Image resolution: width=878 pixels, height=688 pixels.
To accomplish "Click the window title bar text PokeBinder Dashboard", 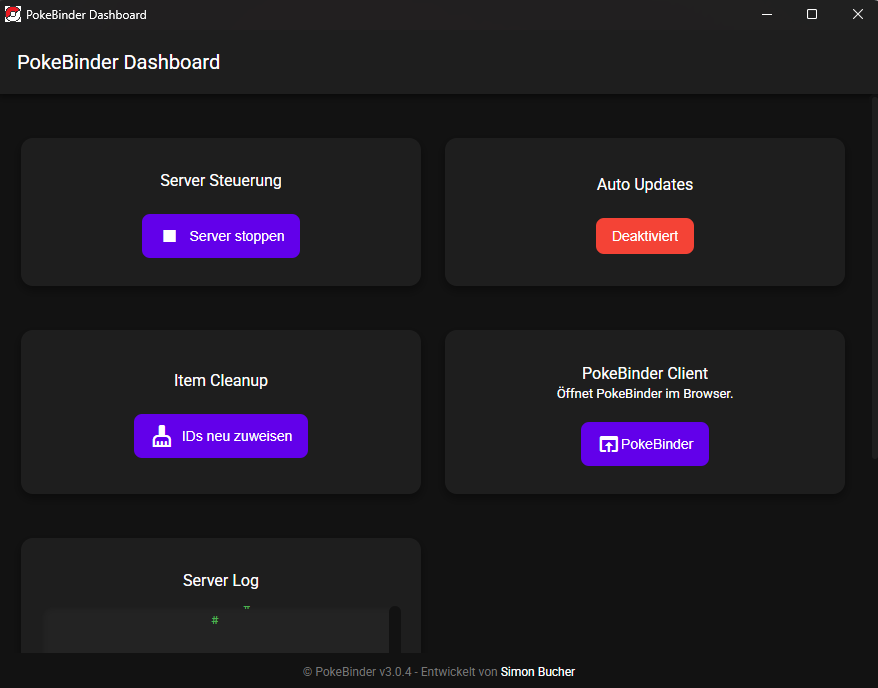I will point(86,15).
